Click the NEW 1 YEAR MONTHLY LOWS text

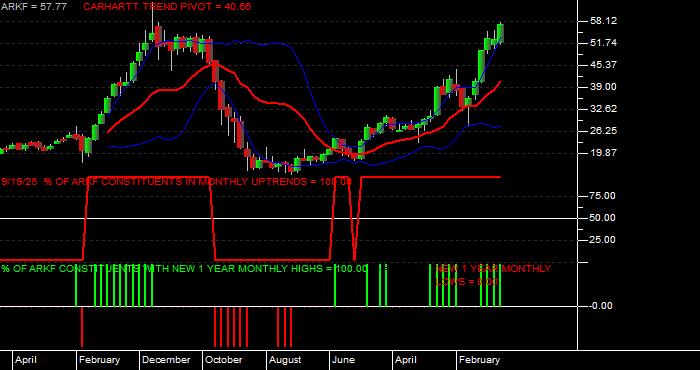coord(493,275)
